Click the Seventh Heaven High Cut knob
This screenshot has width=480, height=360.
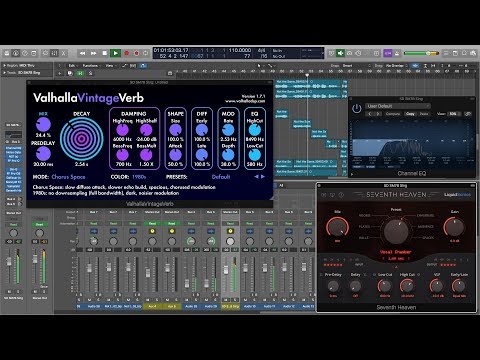407,286
